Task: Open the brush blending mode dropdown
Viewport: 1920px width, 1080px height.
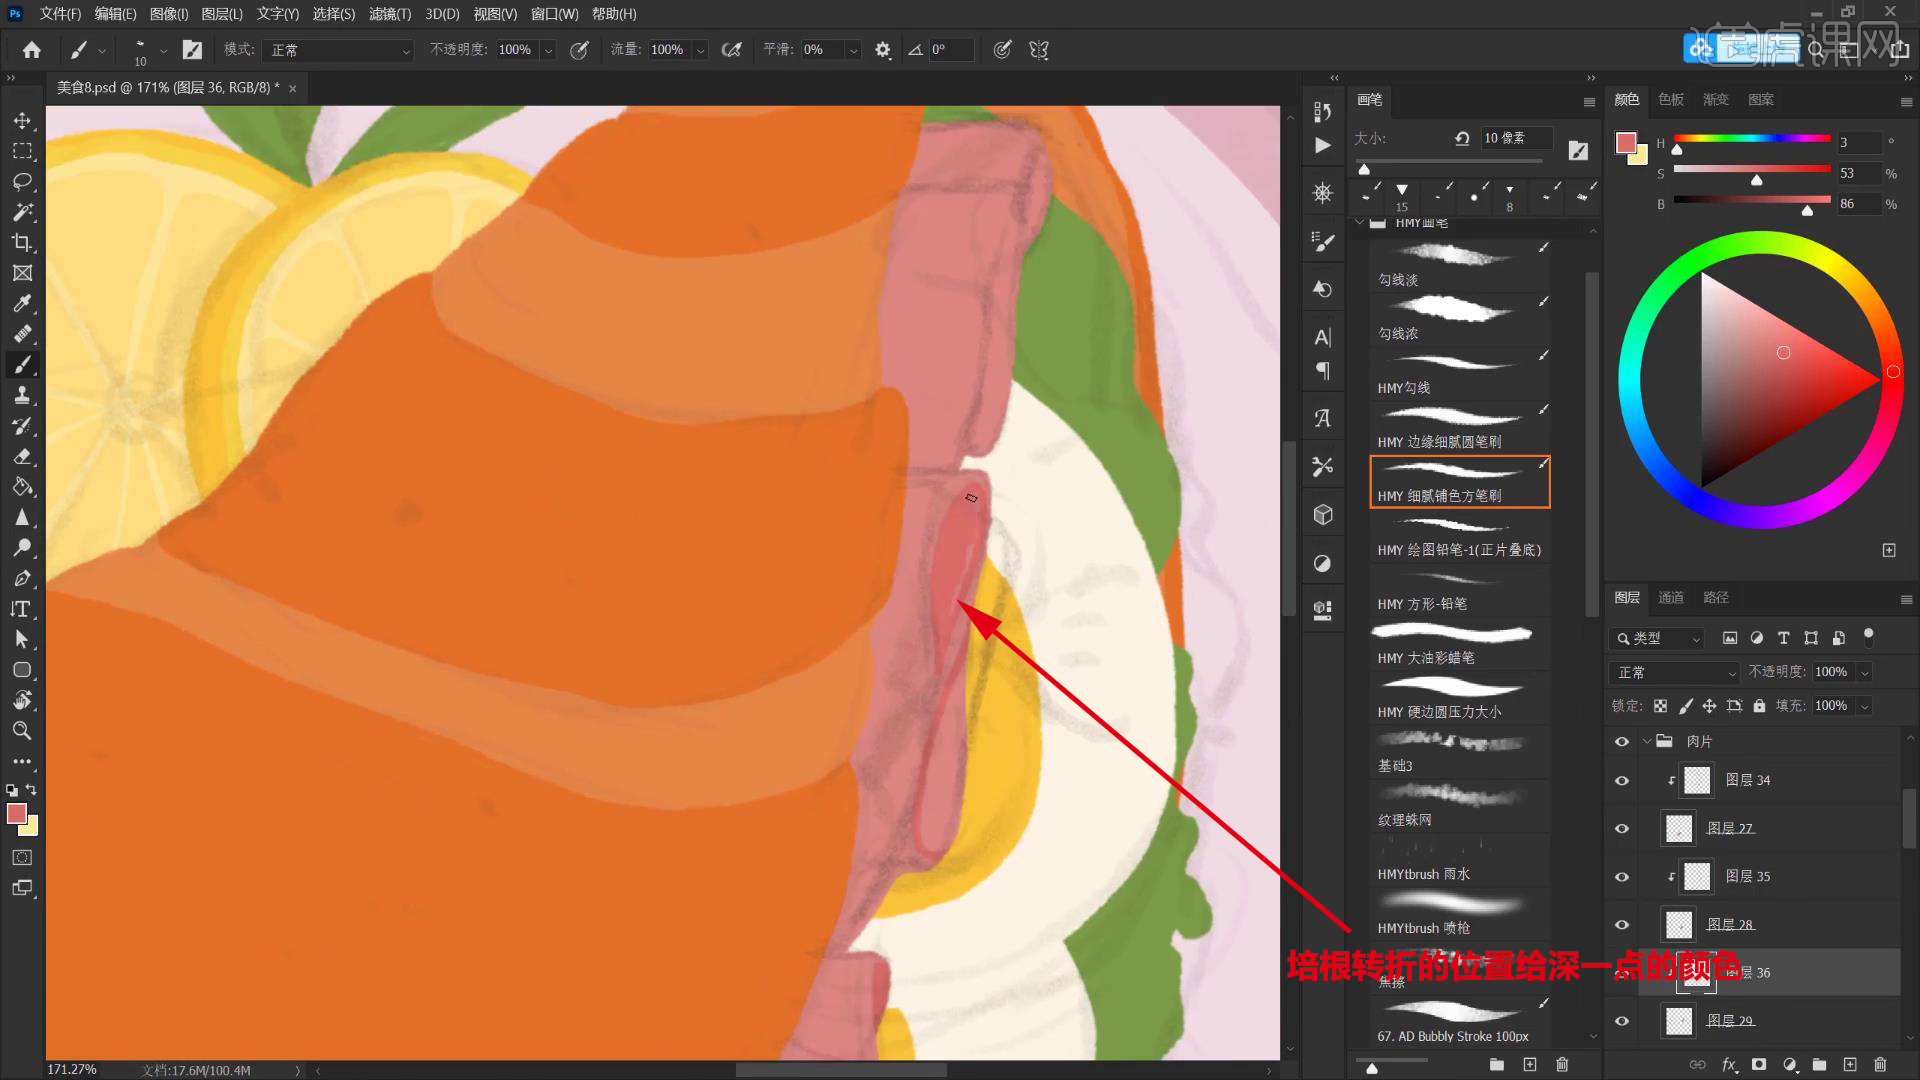Action: [x=338, y=50]
